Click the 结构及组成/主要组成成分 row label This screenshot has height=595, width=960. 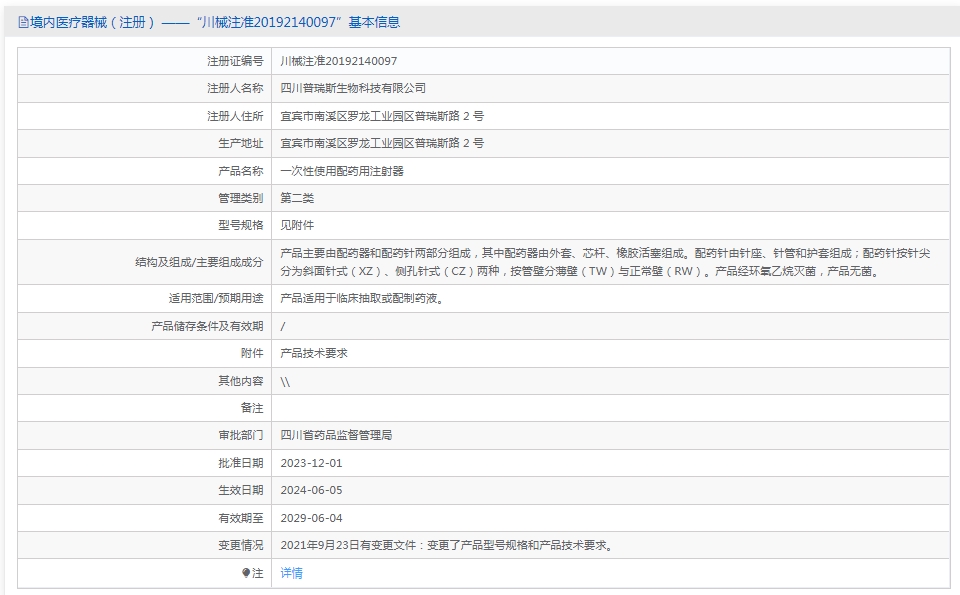[199, 262]
